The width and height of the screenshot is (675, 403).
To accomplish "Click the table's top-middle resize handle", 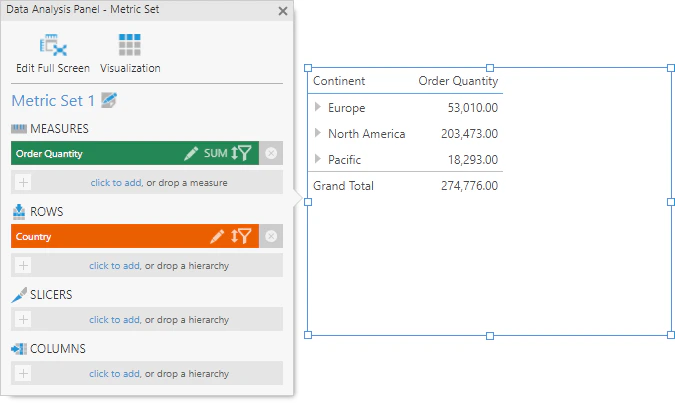I will (x=490, y=68).
